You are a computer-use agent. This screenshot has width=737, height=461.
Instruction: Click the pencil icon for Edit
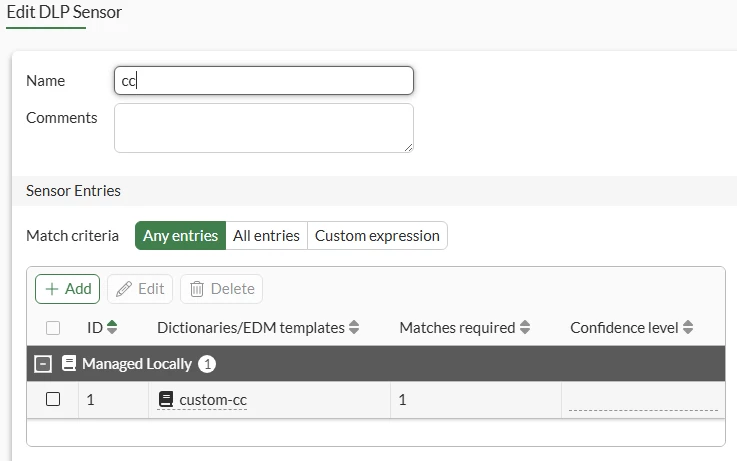tap(124, 289)
